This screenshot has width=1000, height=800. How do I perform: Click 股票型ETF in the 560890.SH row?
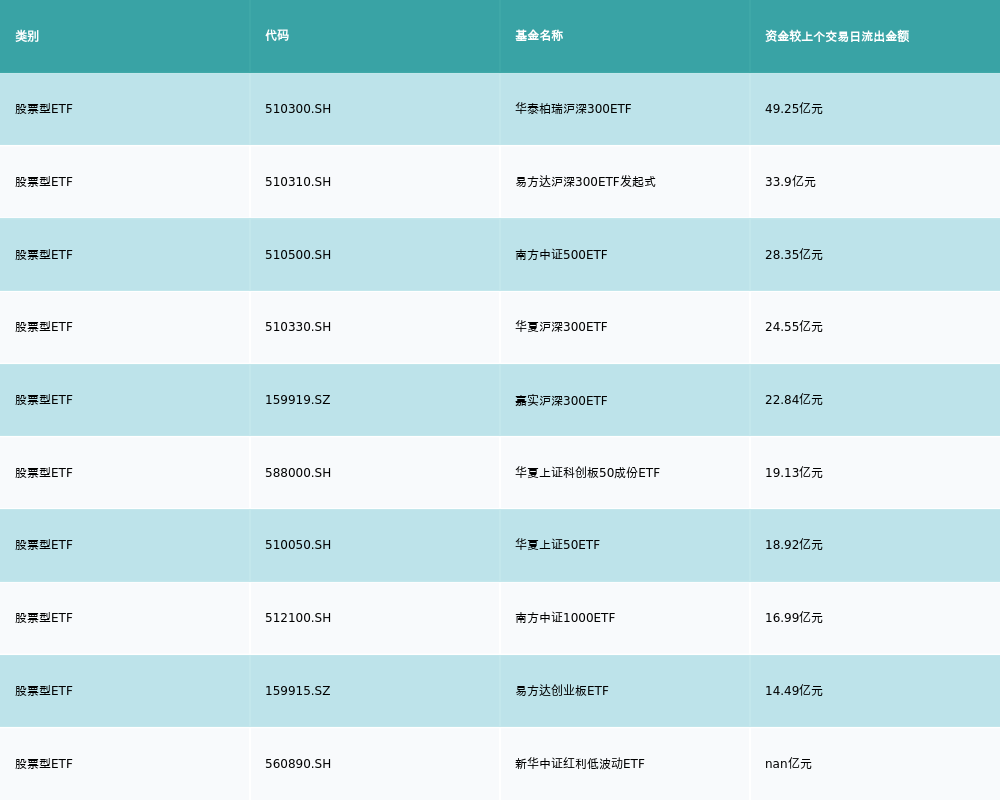(44, 764)
